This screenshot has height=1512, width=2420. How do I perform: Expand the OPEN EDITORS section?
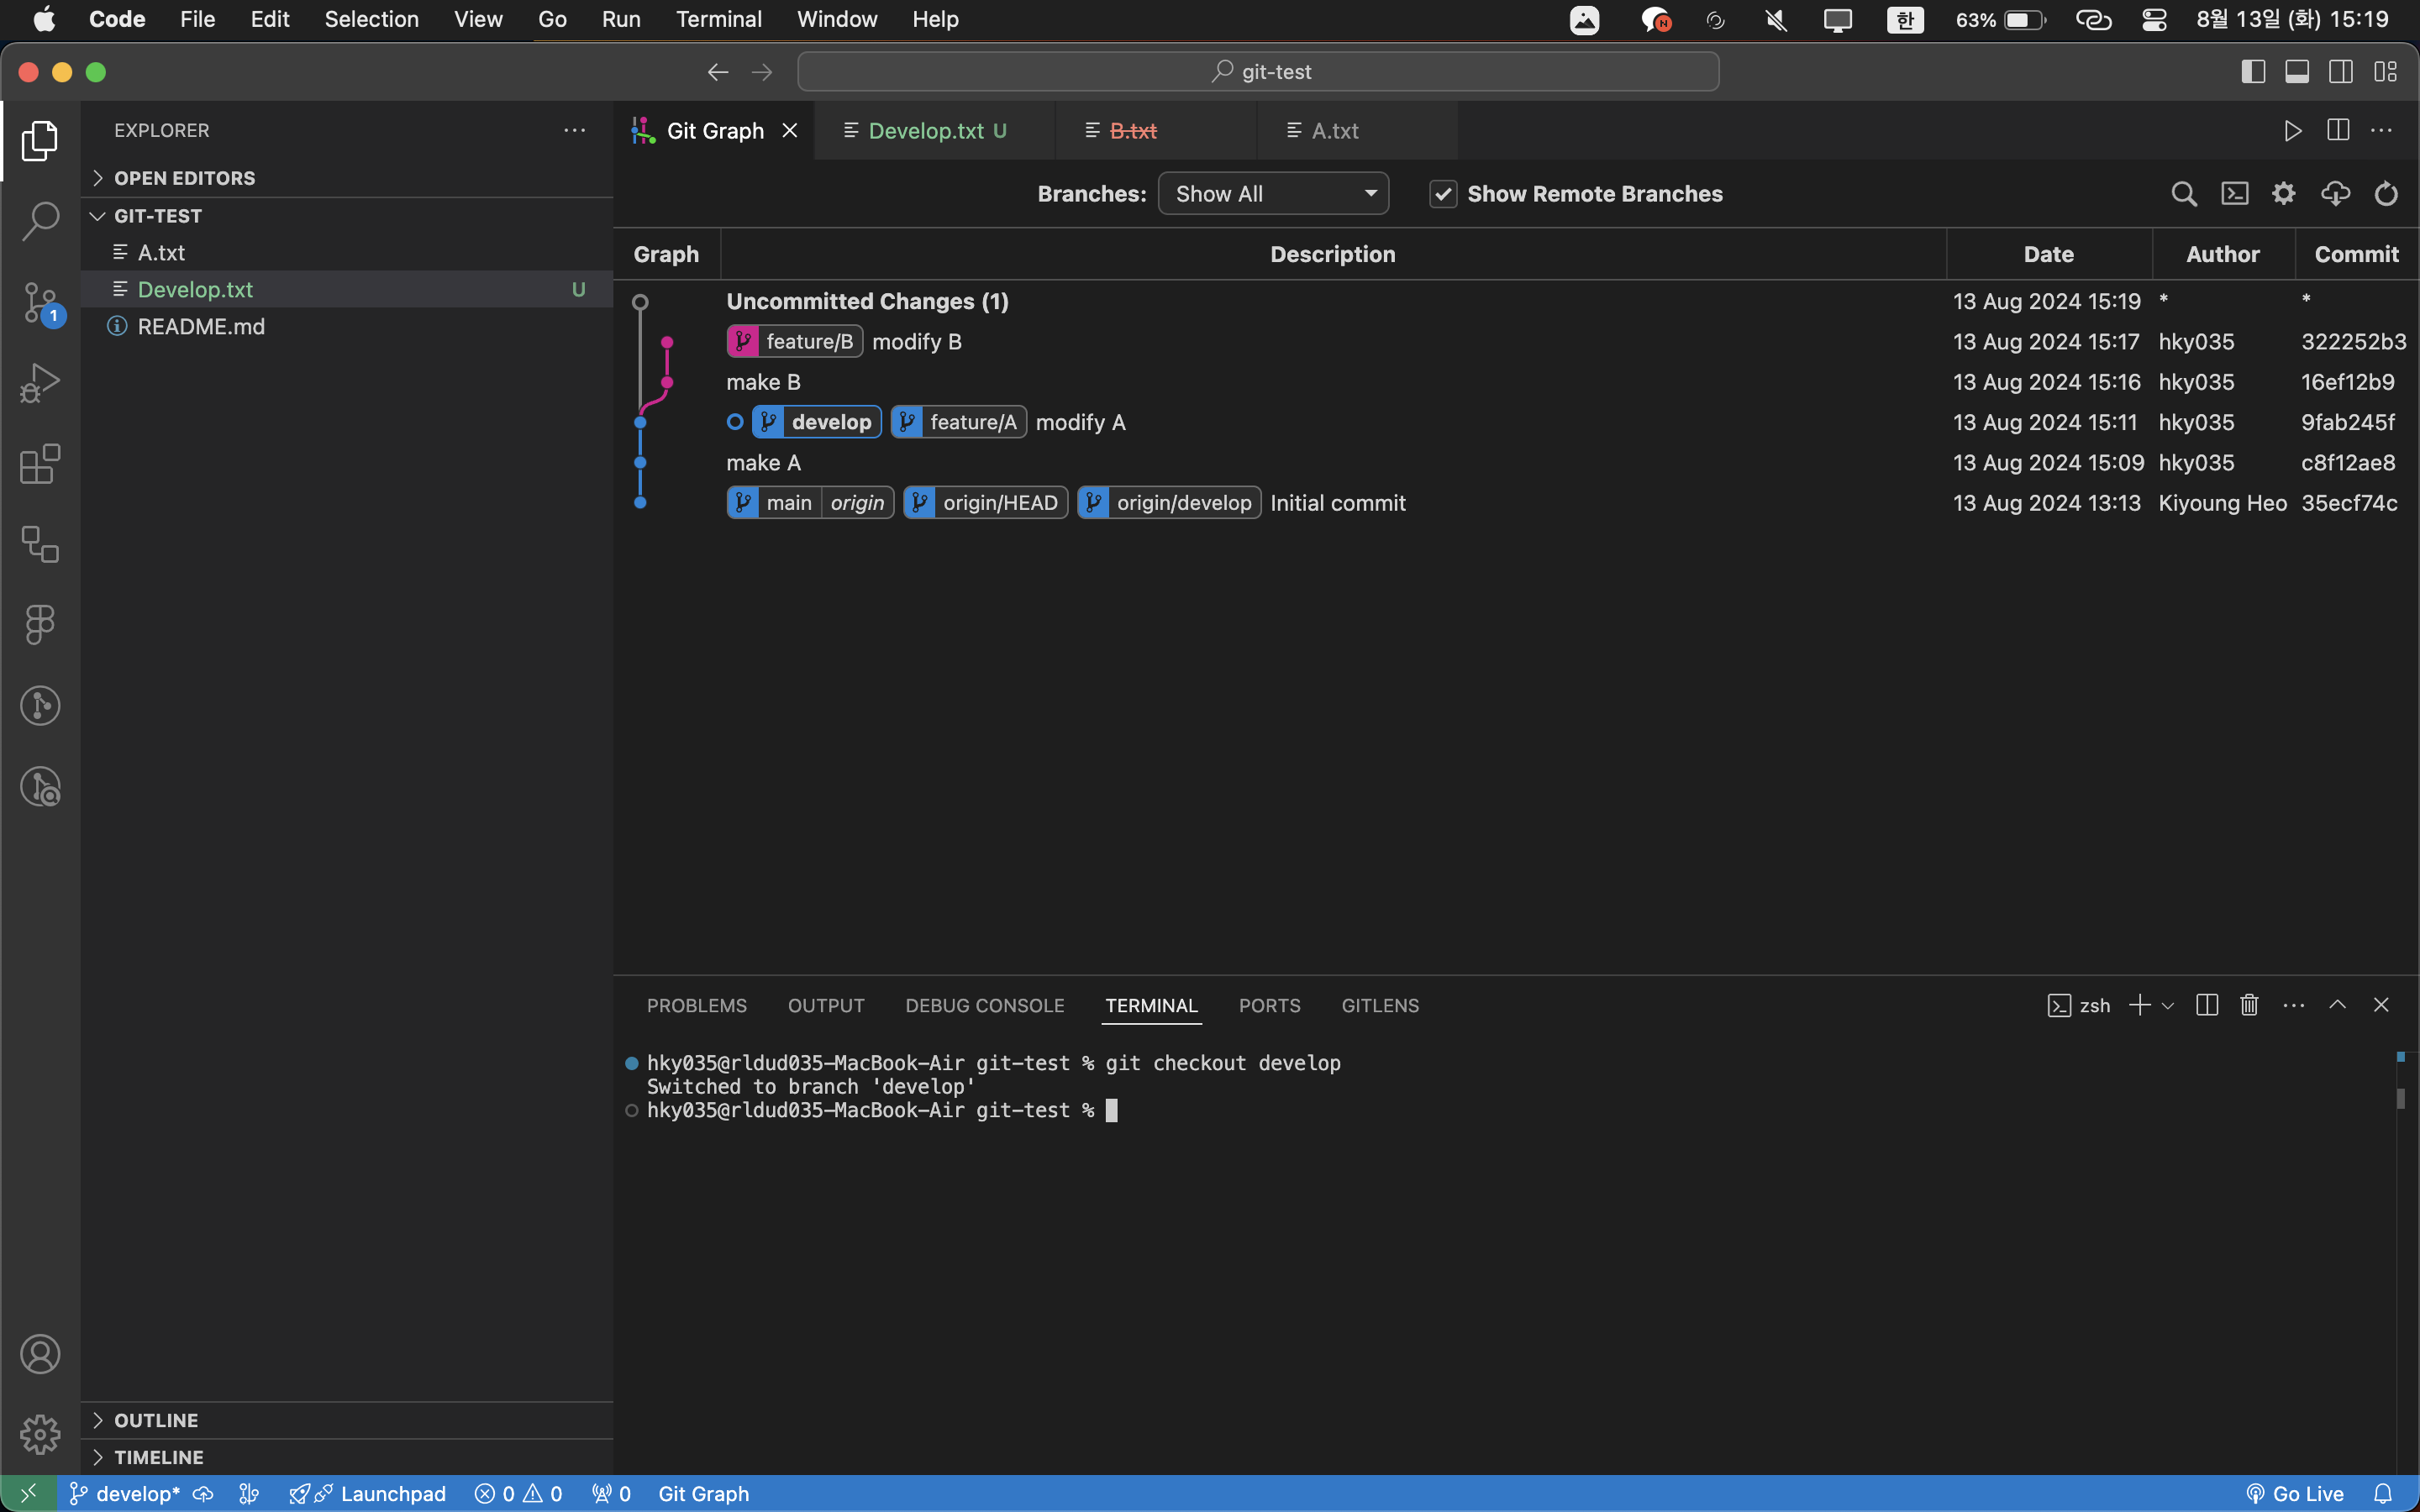click(x=346, y=178)
